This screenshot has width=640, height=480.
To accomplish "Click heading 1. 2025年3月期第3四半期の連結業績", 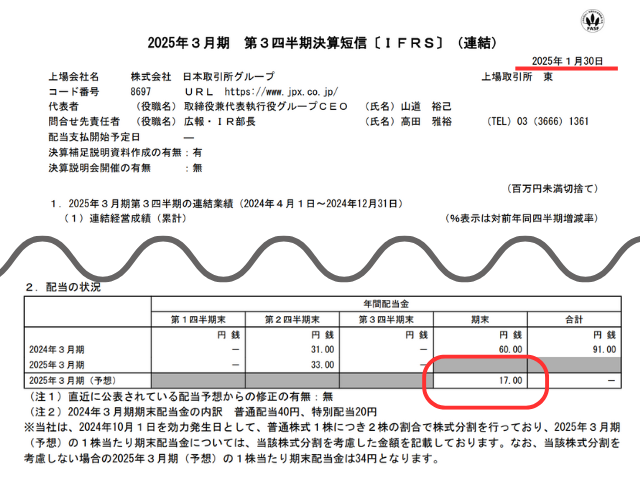I will (x=227, y=204).
